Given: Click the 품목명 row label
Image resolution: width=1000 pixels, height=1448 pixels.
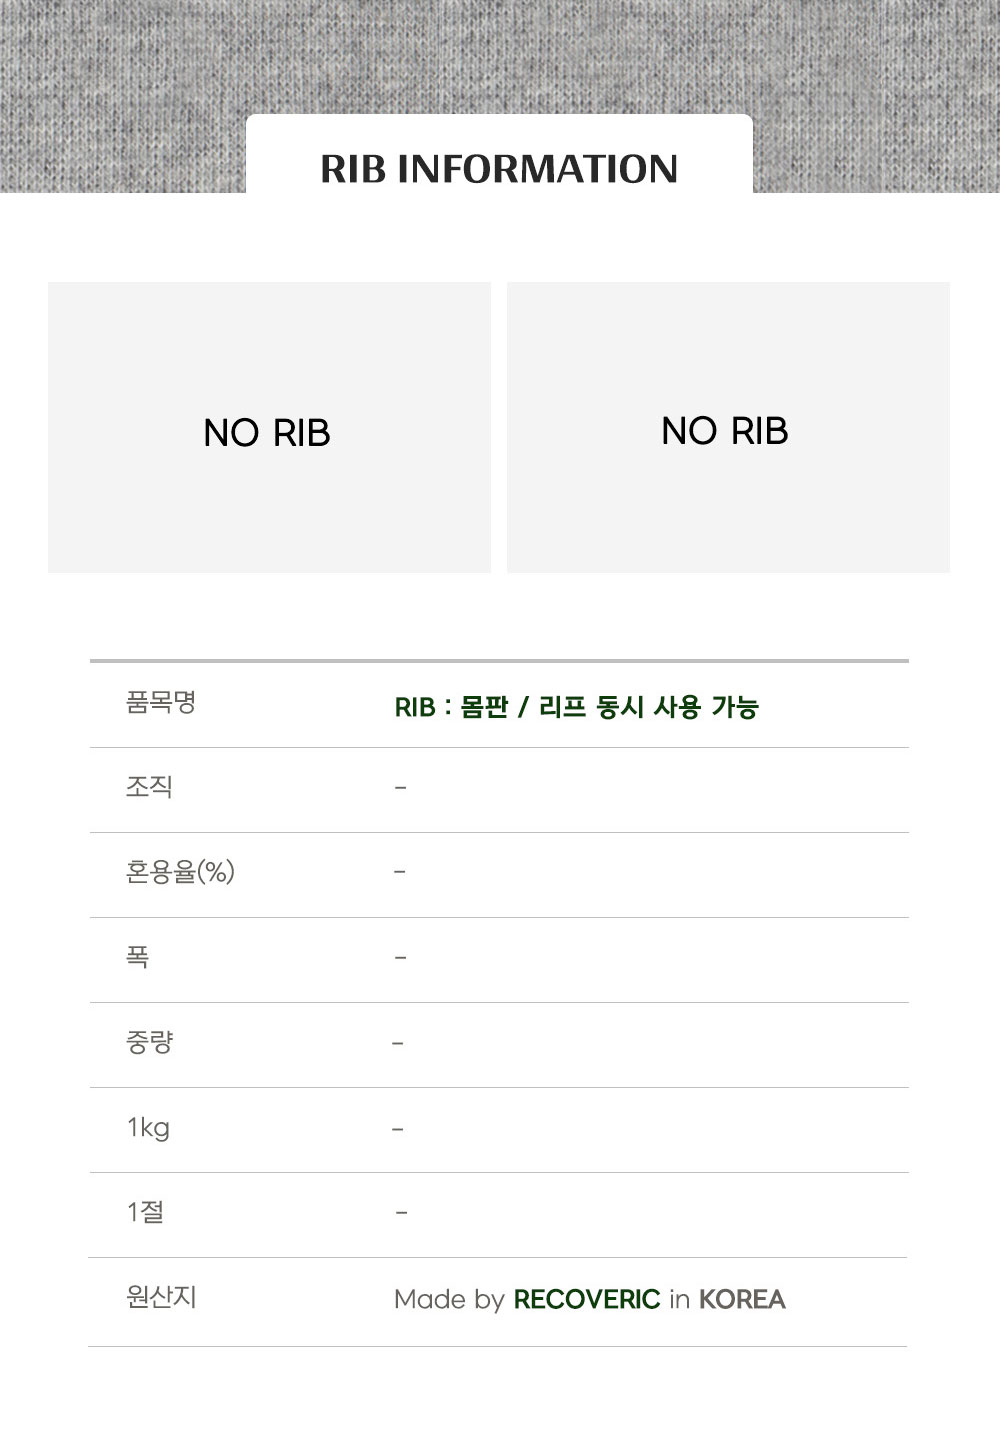Looking at the screenshot, I should click(161, 703).
